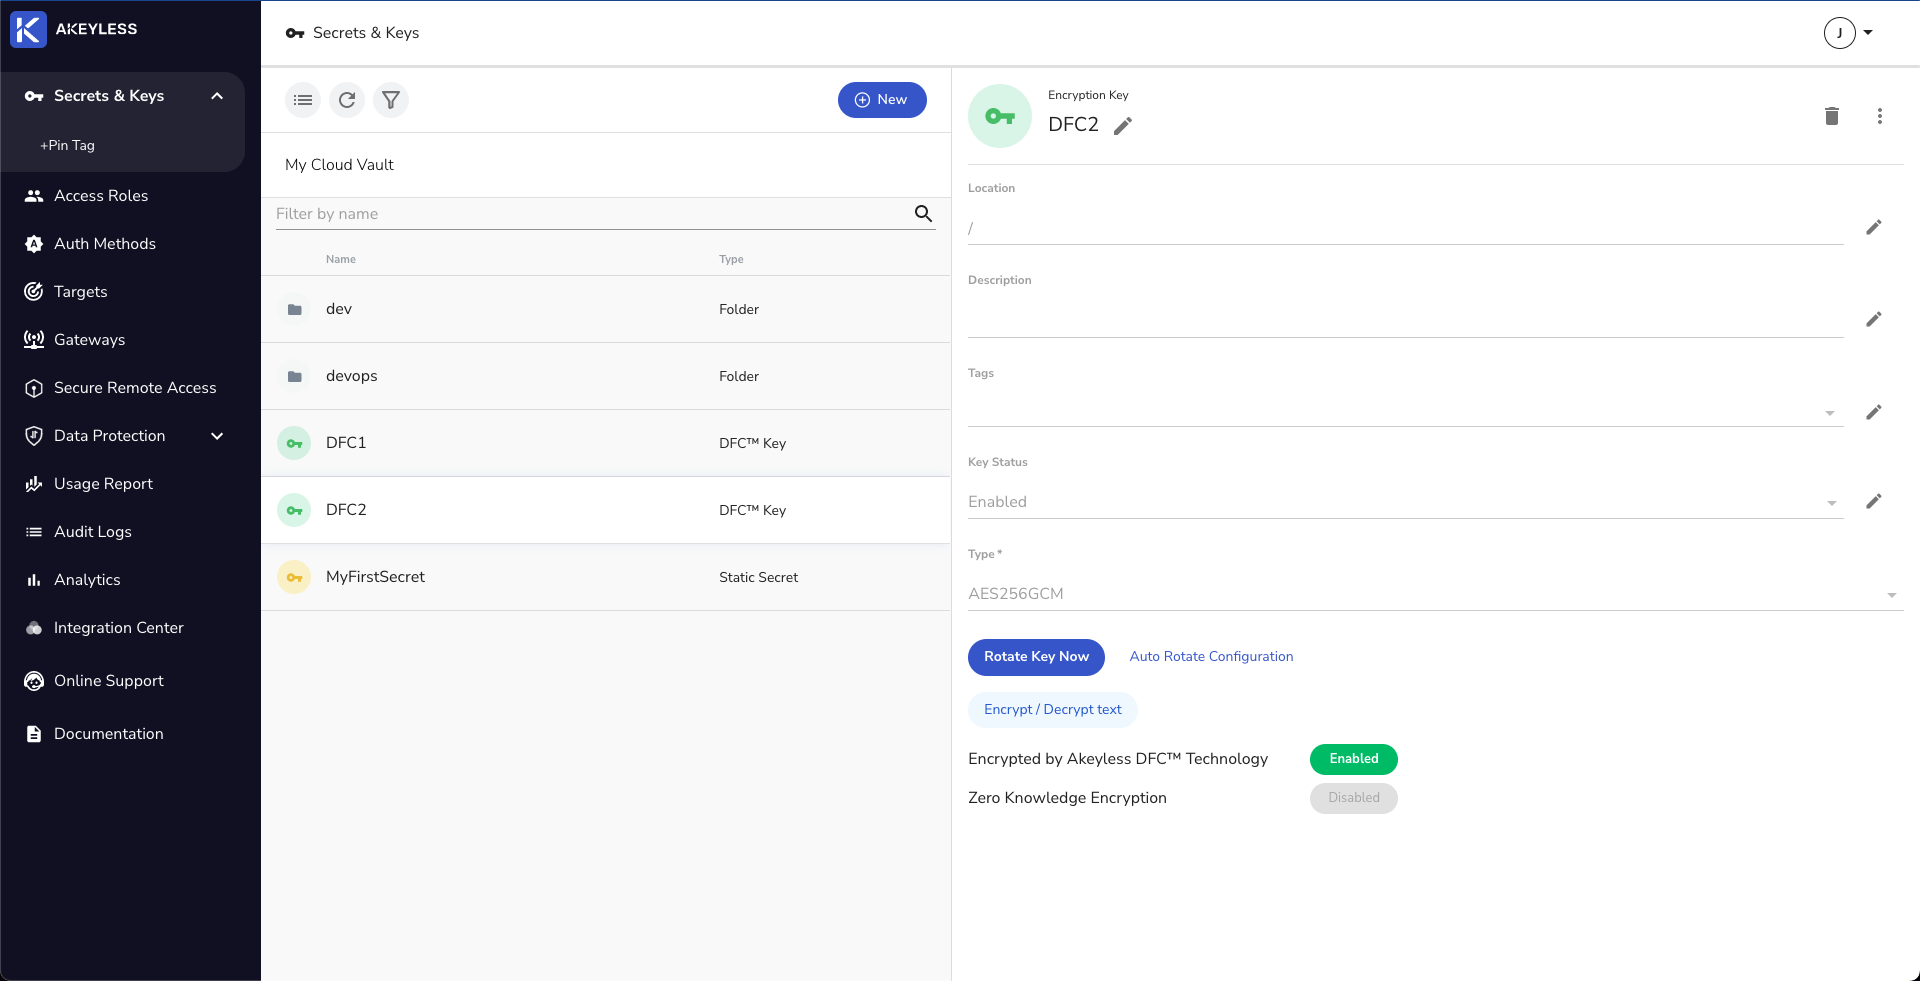
Task: Click Rotate Key Now
Action: coord(1036,657)
